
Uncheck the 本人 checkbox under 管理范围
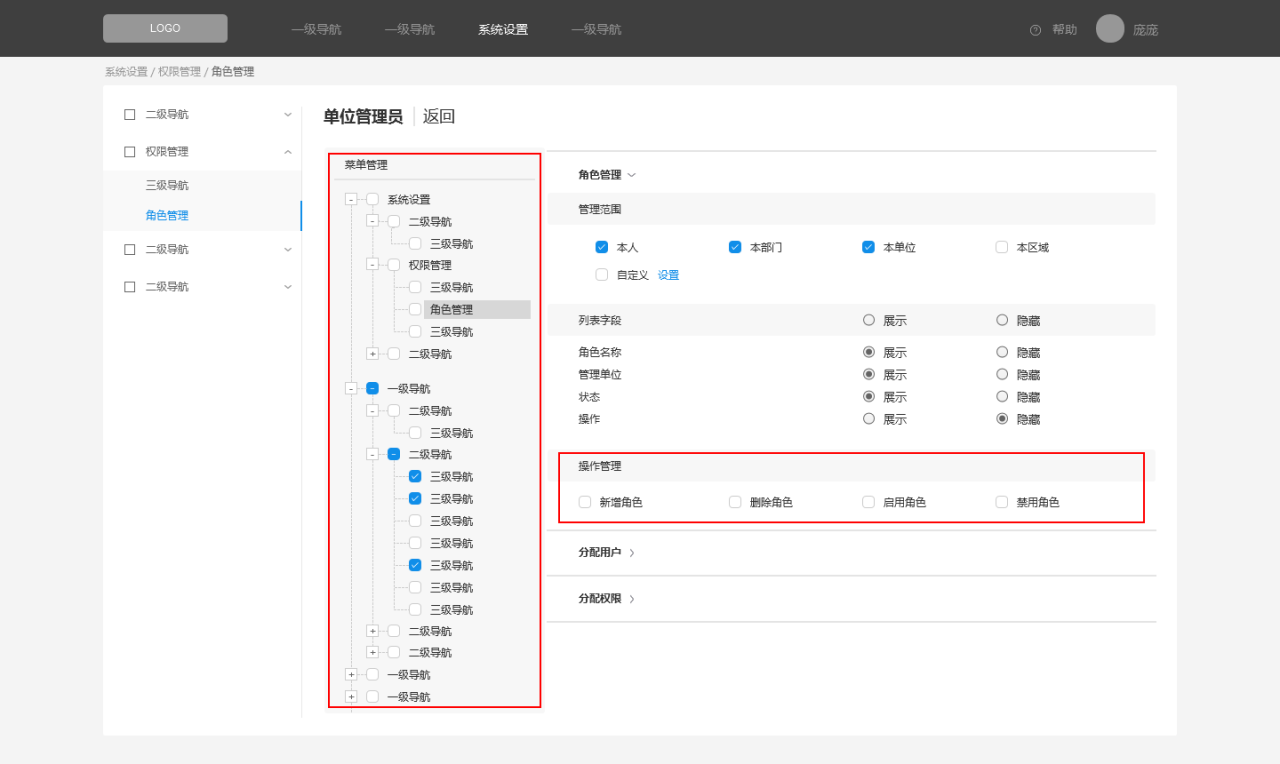(x=601, y=247)
